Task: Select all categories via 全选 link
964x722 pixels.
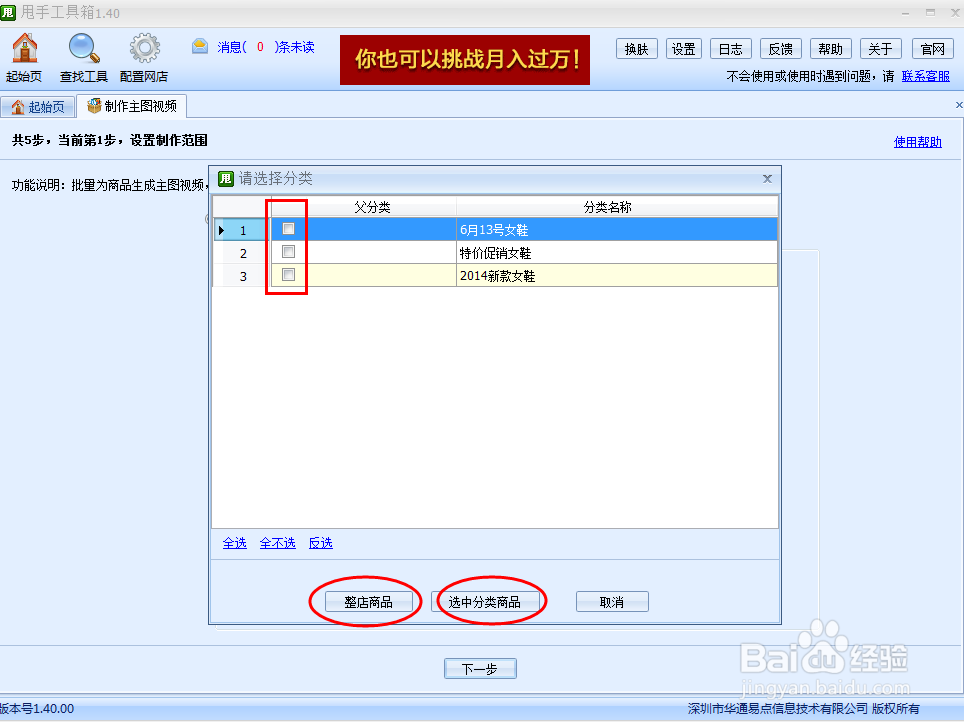Action: (233, 542)
